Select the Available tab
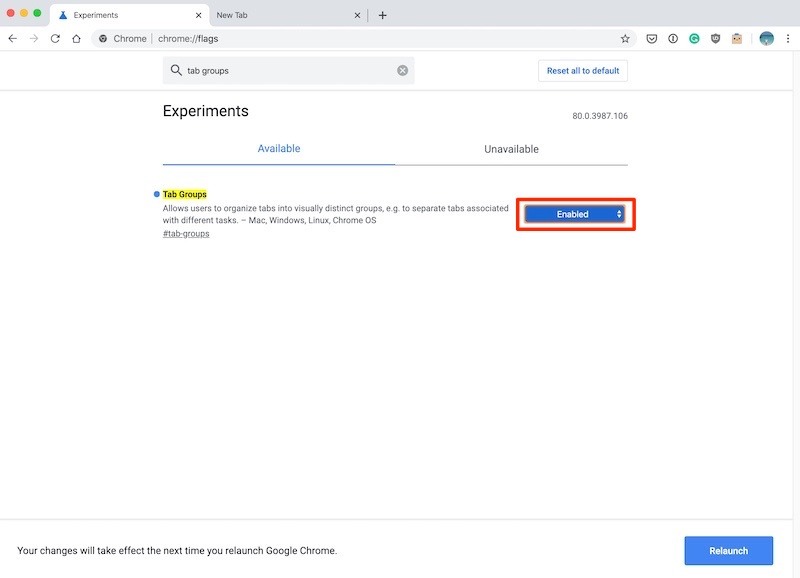 pyautogui.click(x=279, y=149)
